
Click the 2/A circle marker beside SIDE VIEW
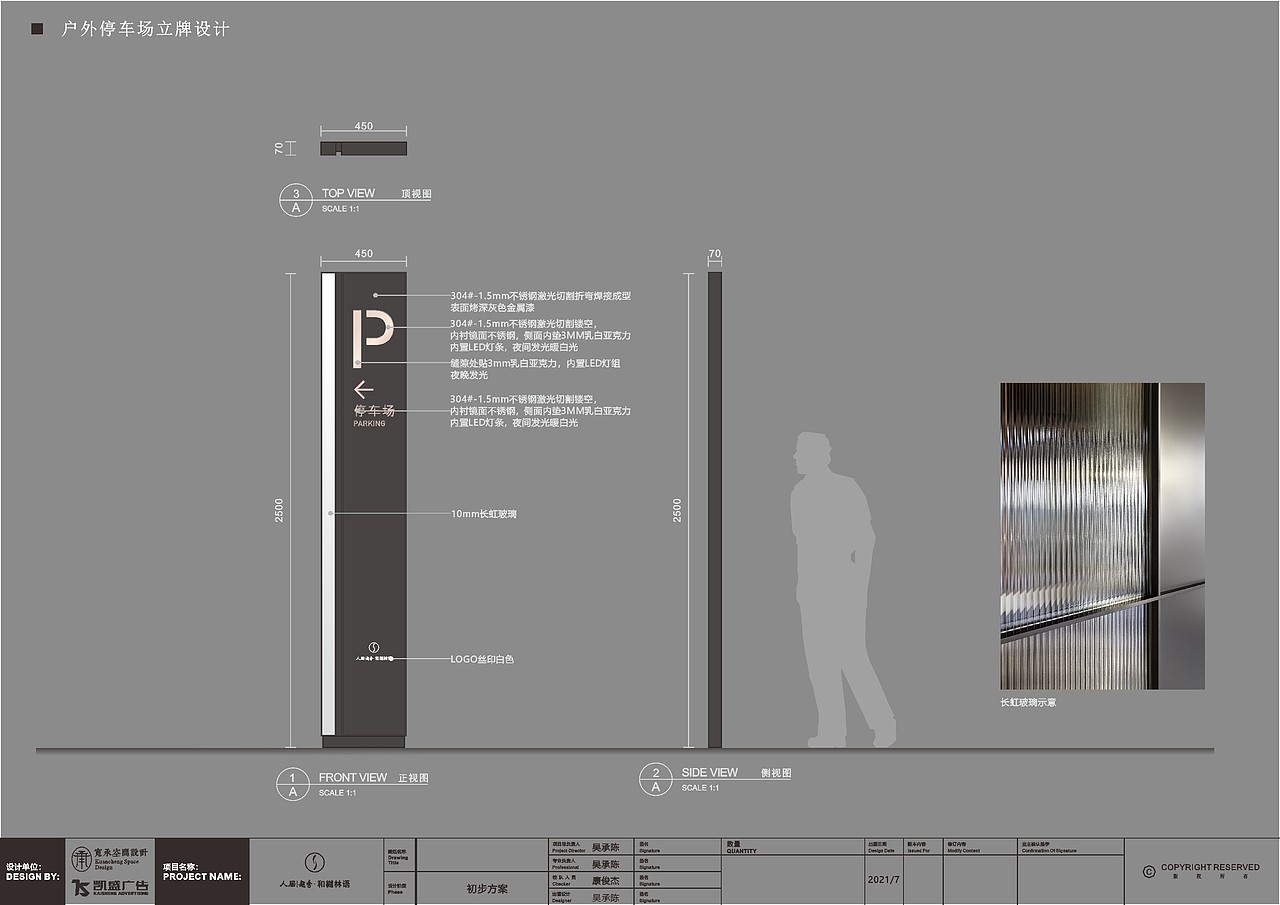pyautogui.click(x=656, y=779)
